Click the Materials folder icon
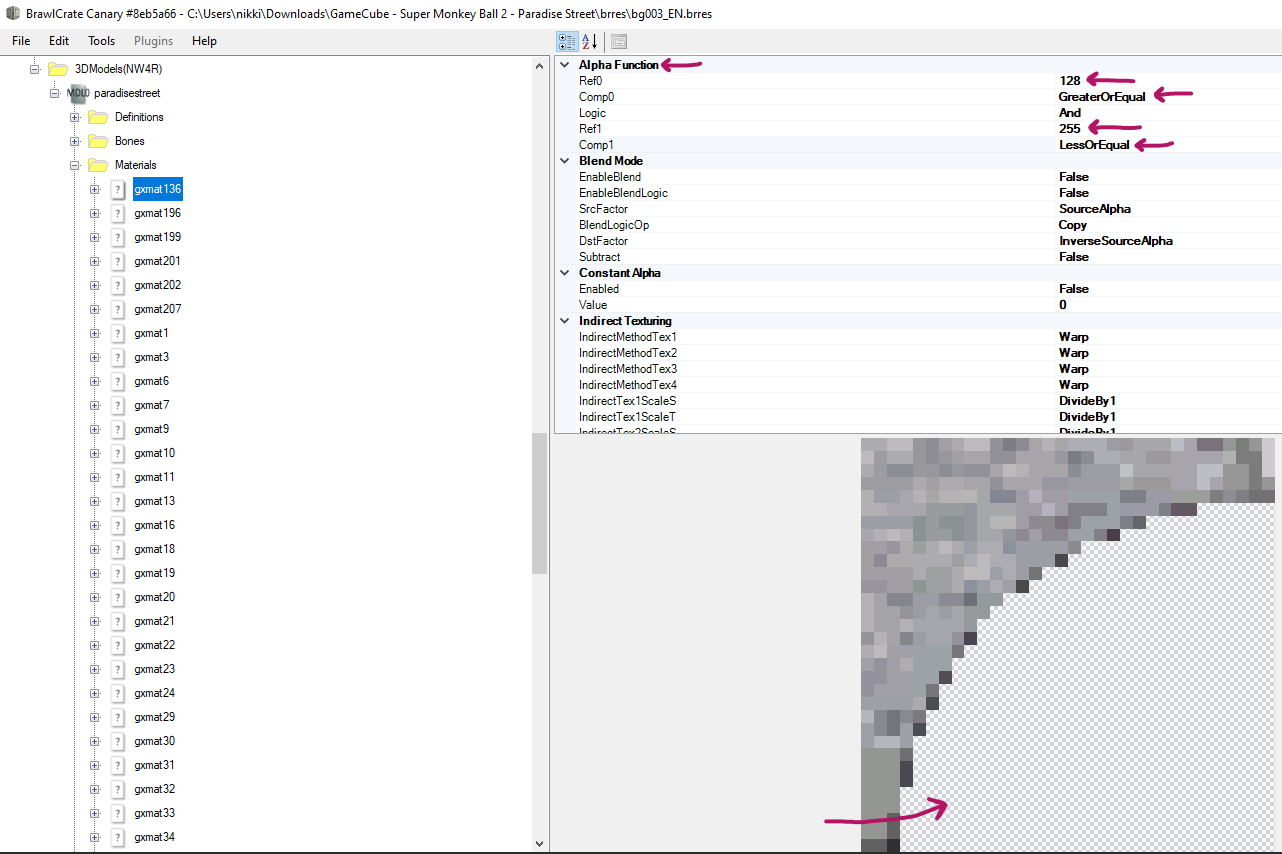The height and width of the screenshot is (854, 1282). click(x=98, y=165)
